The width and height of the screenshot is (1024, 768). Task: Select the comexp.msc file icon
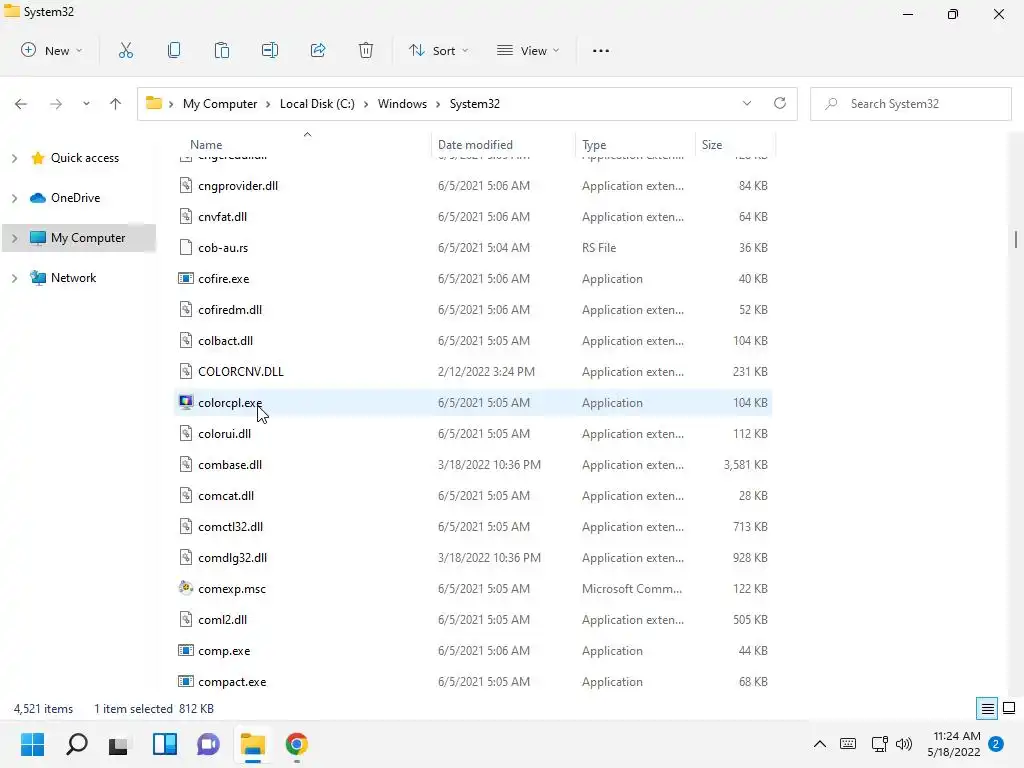click(186, 588)
